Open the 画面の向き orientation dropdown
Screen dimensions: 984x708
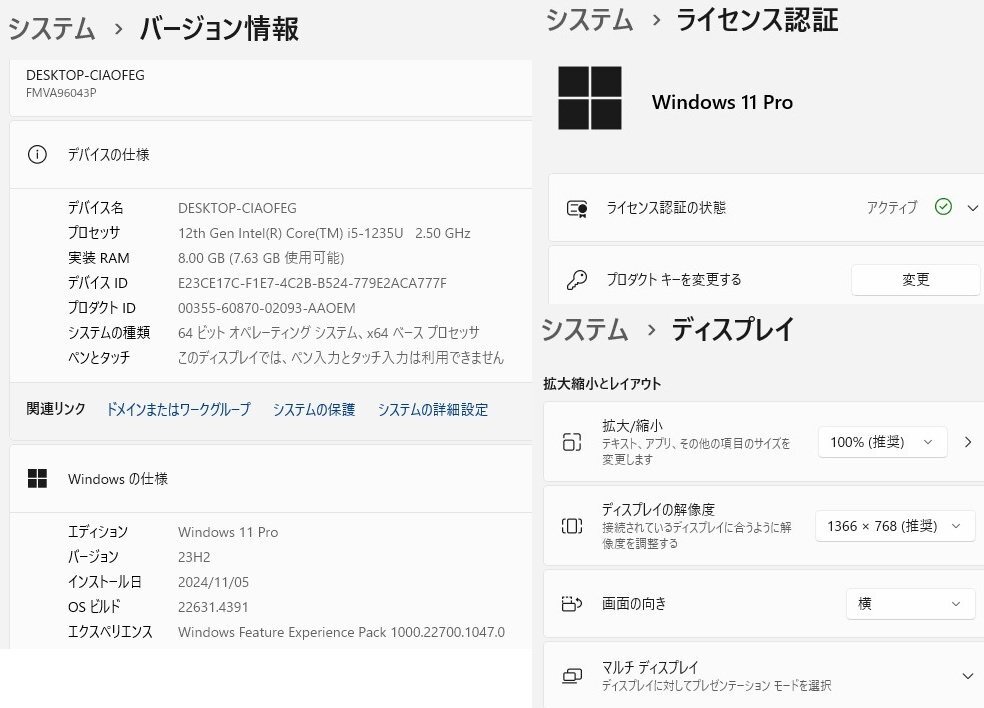pos(910,604)
